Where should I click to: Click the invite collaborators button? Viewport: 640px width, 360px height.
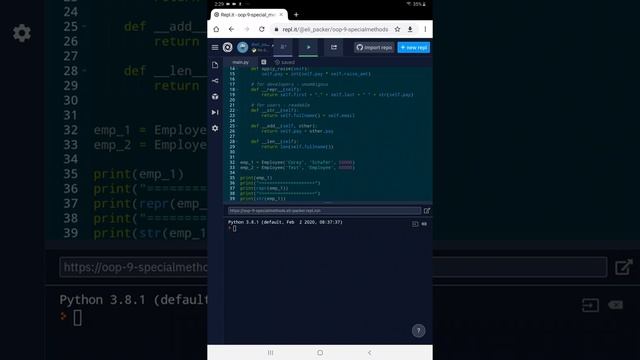[x=283, y=47]
